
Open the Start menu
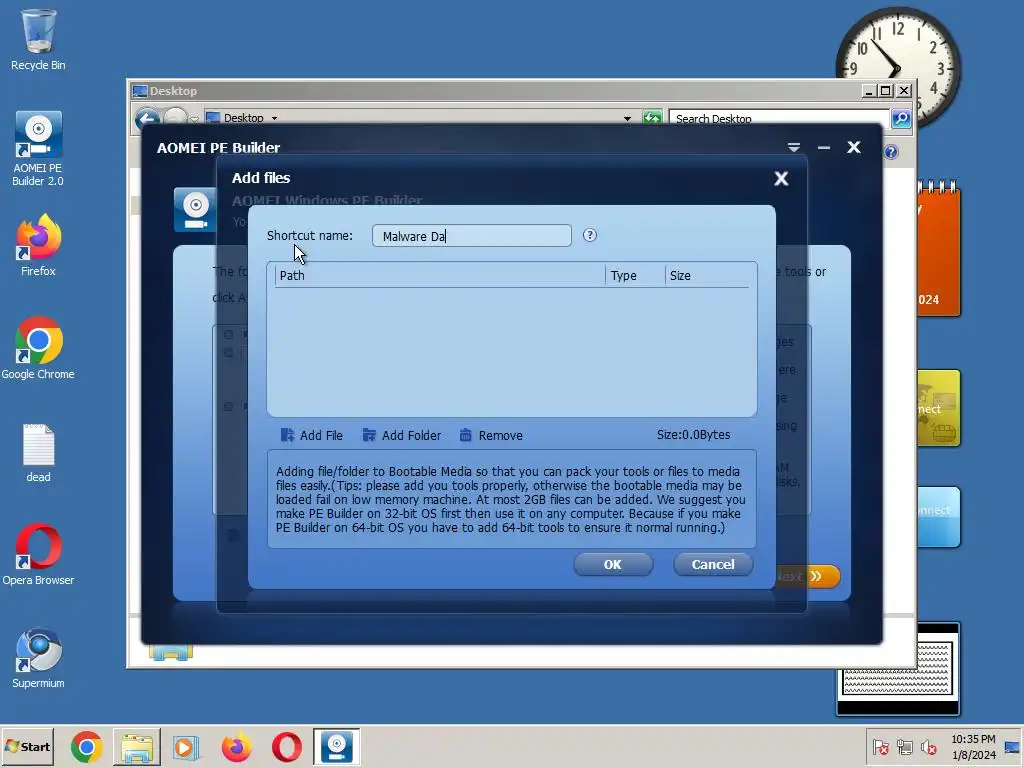(27, 746)
